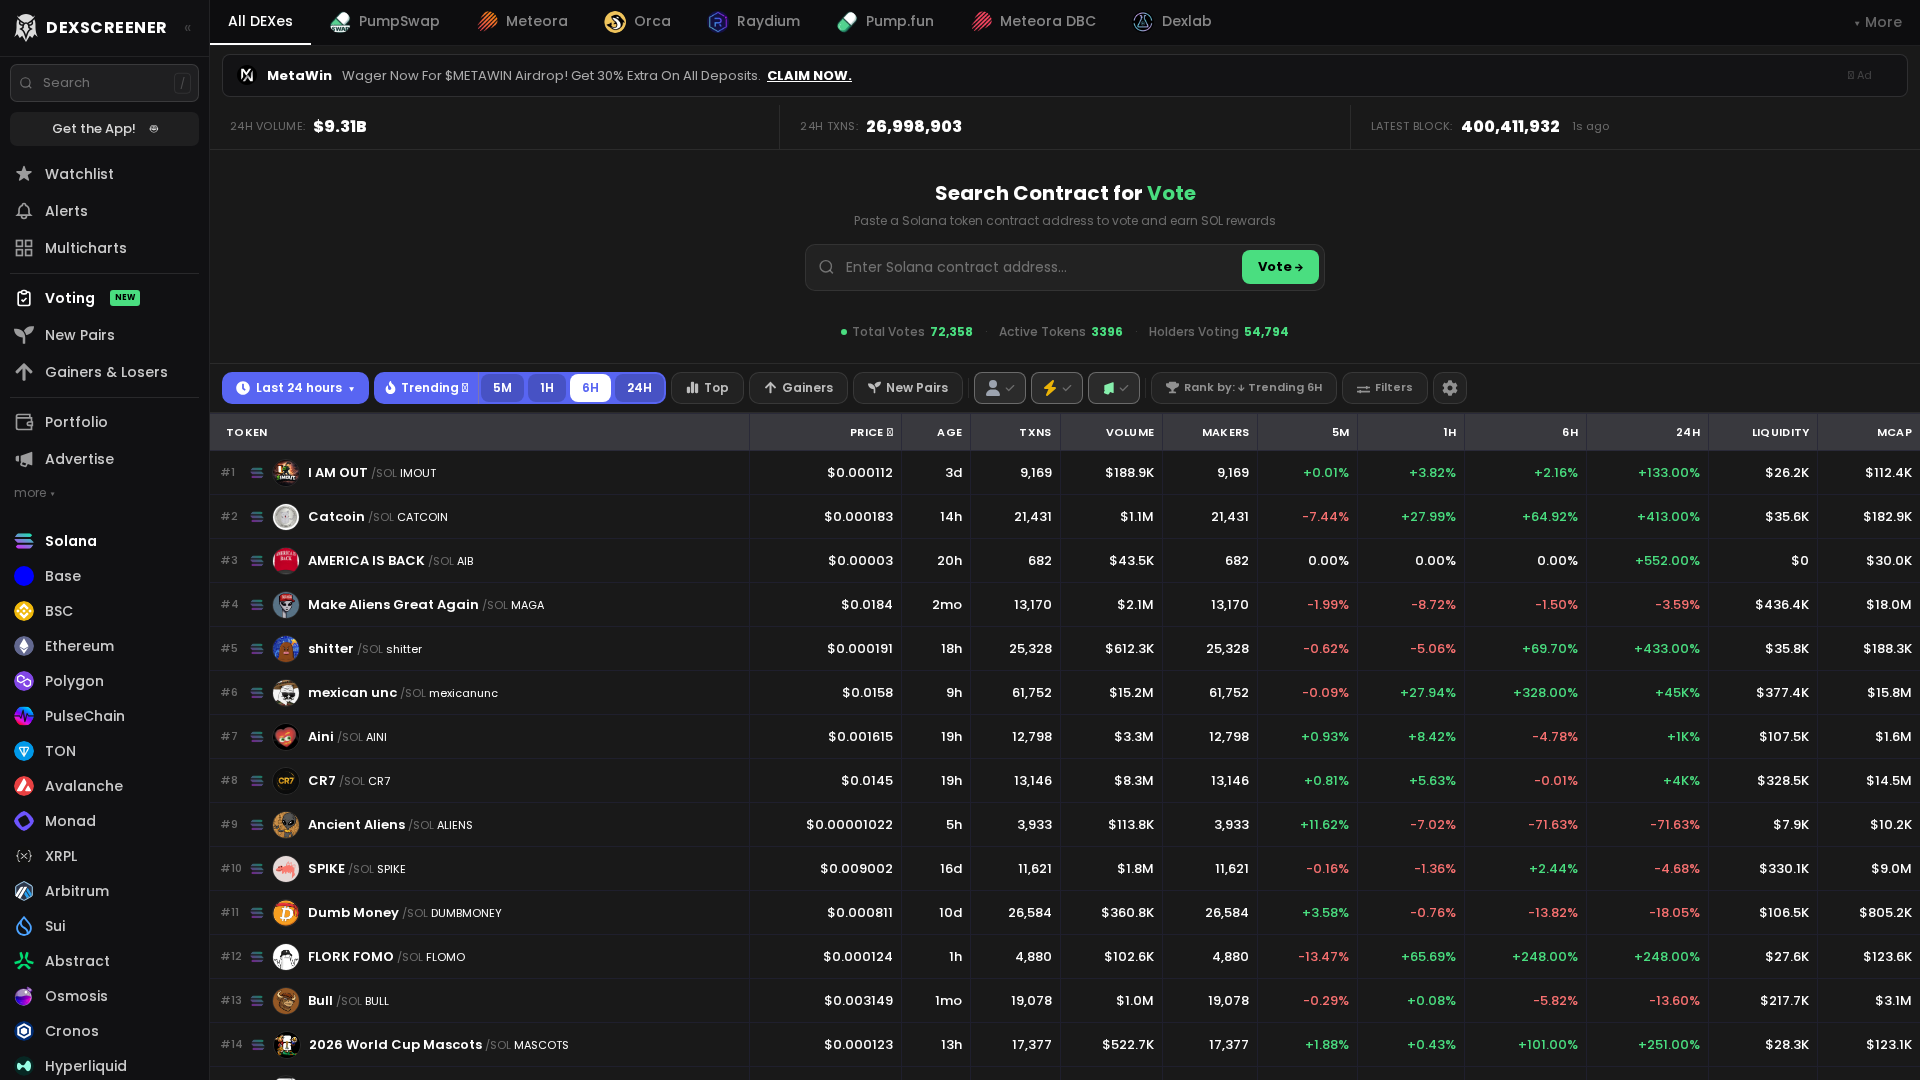Select the TON chain

pyautogui.click(x=104, y=751)
